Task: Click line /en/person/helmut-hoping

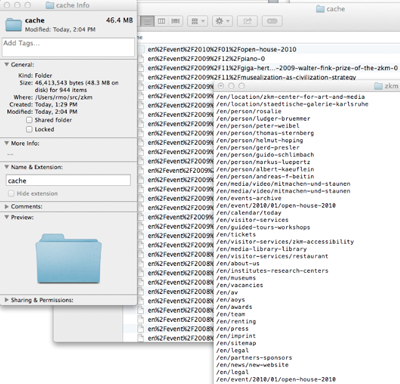Action: [260, 140]
